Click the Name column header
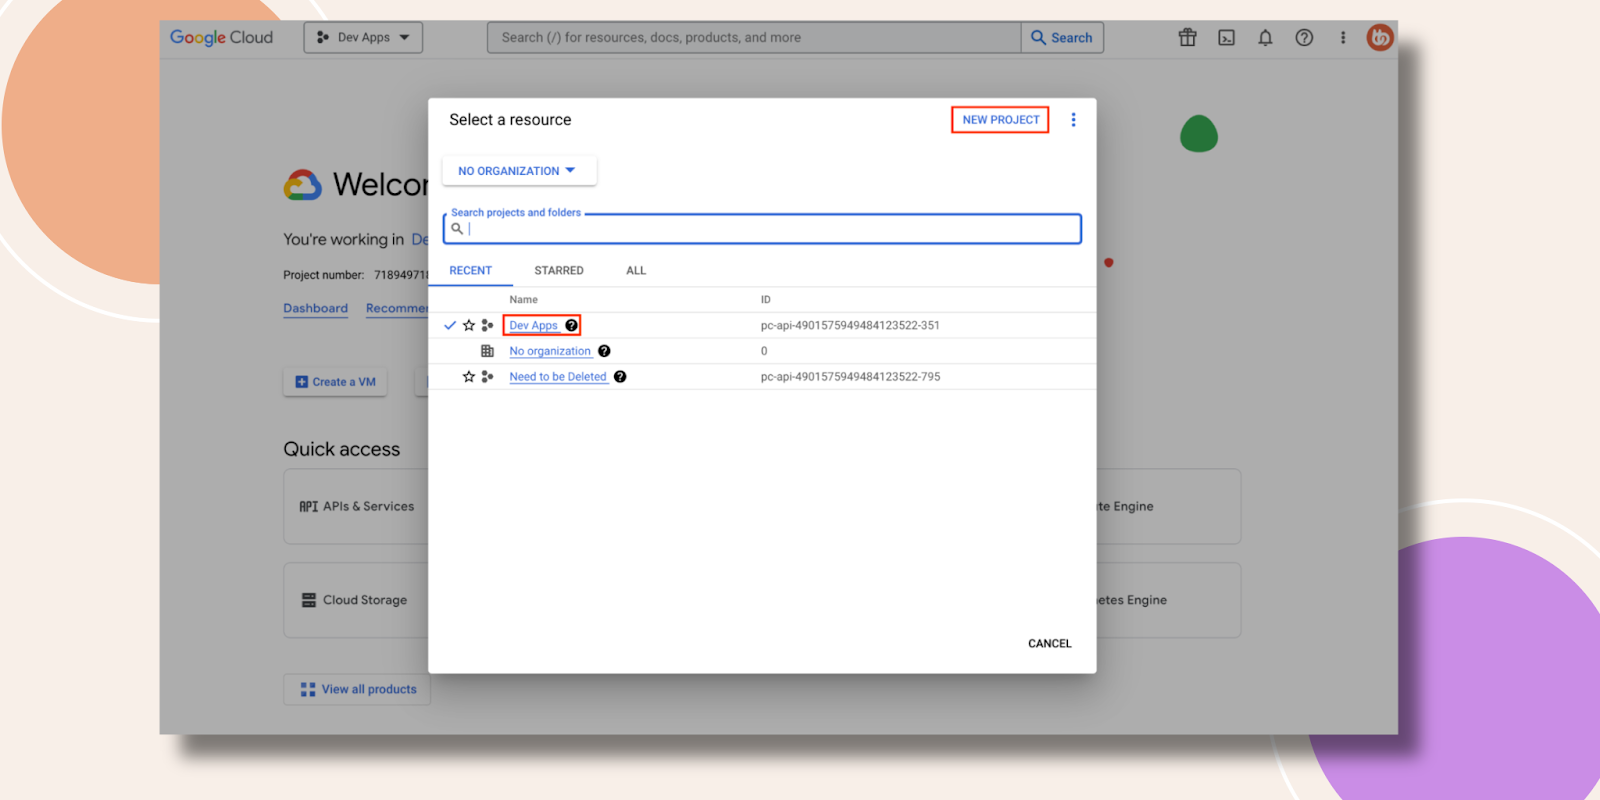Image resolution: width=1600 pixels, height=800 pixels. 523,300
